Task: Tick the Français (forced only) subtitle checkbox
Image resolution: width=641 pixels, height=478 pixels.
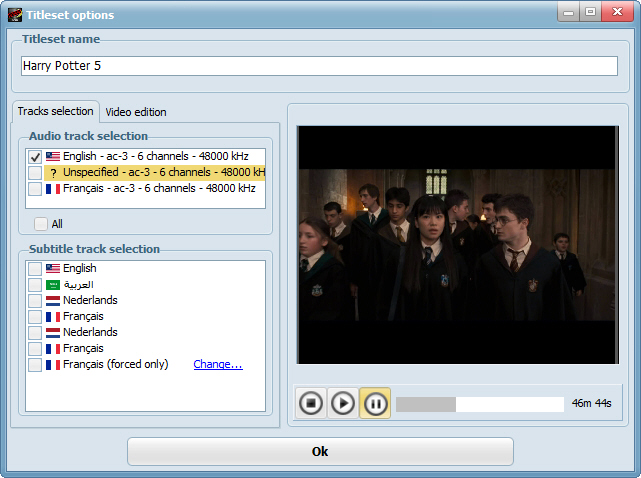Action: point(35,364)
